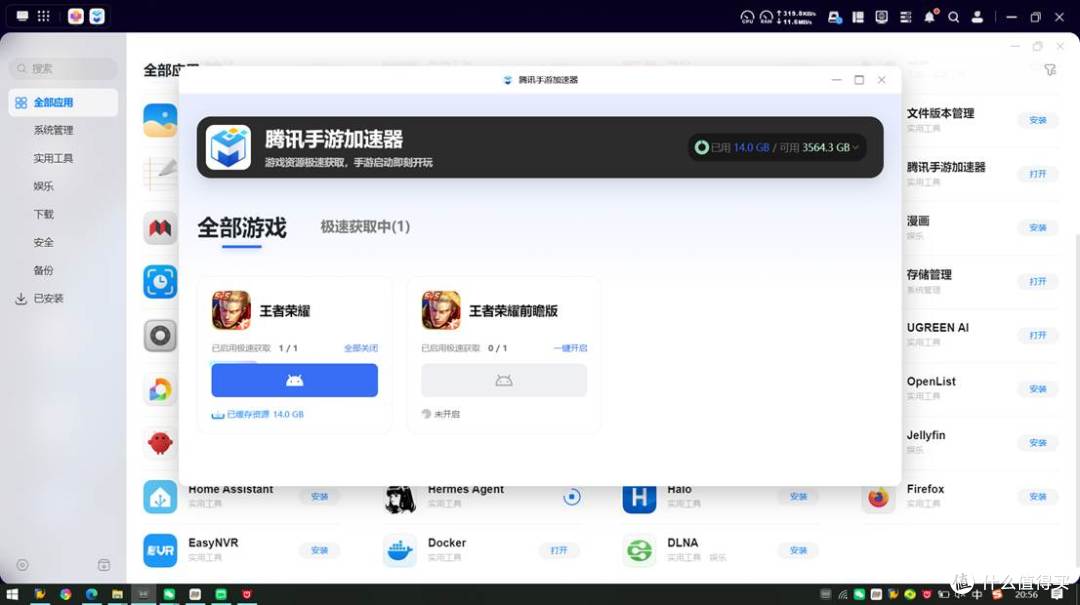This screenshot has height=605, width=1080.
Task: Click the app center vertical scrollbar
Action: (1076, 403)
